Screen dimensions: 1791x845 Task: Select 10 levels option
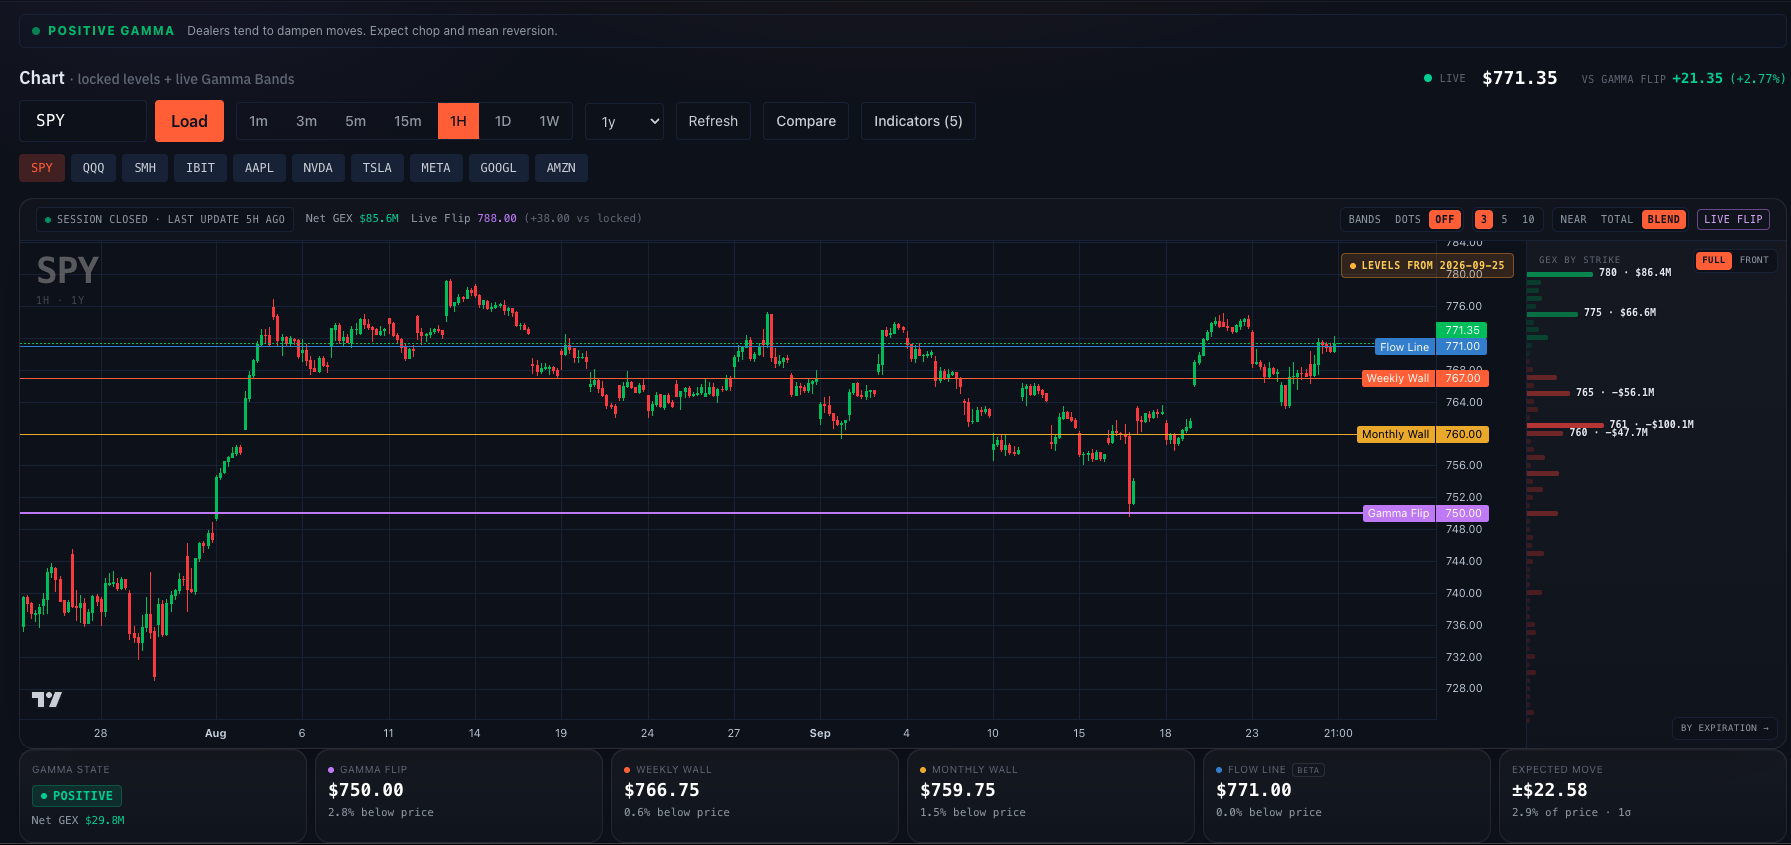pyautogui.click(x=1528, y=219)
